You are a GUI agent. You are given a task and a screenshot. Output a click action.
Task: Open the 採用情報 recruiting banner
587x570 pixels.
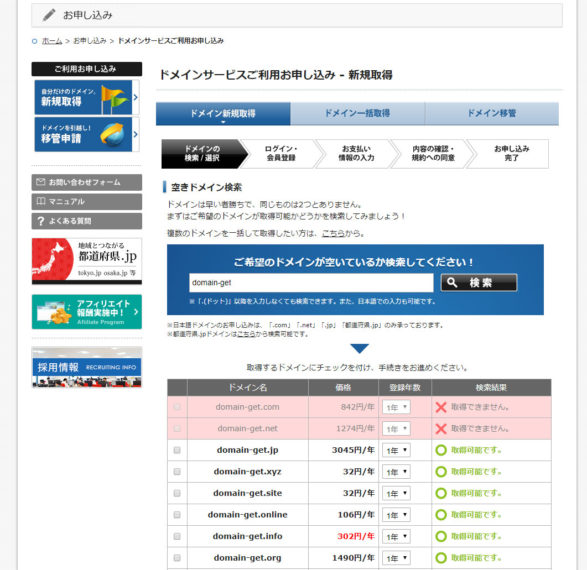point(87,367)
